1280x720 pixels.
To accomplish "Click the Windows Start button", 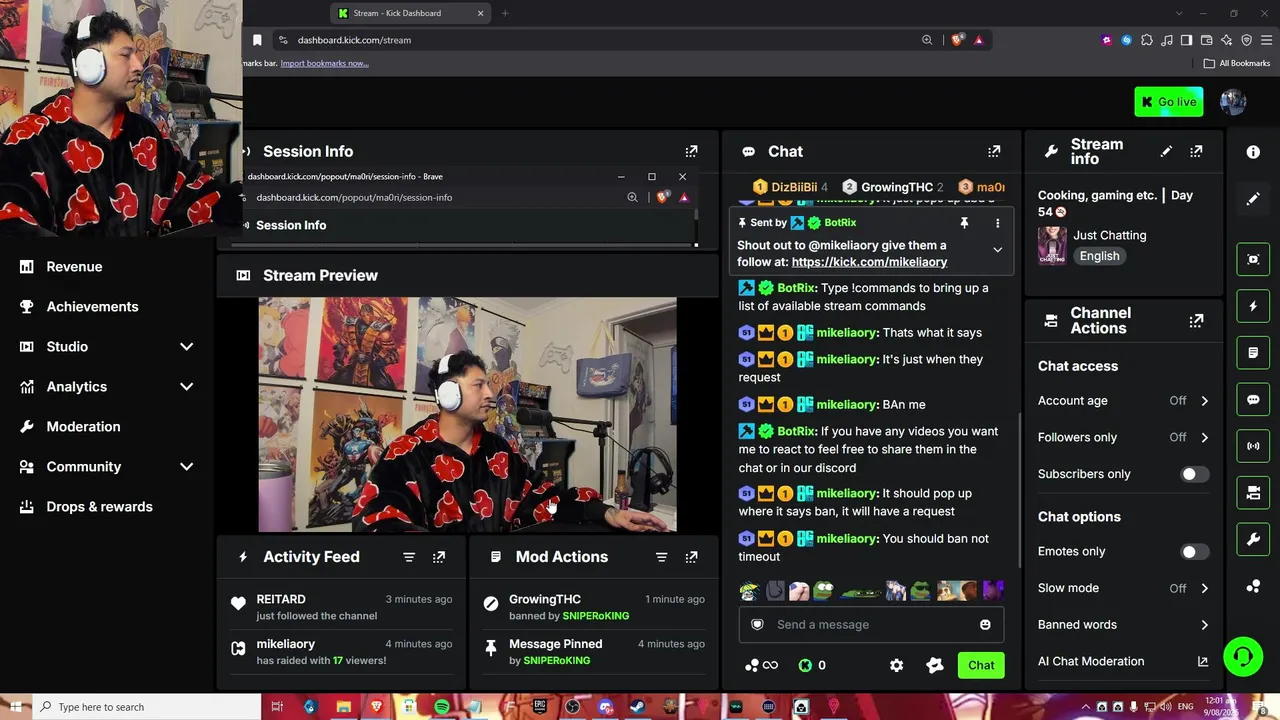I will click(16, 707).
